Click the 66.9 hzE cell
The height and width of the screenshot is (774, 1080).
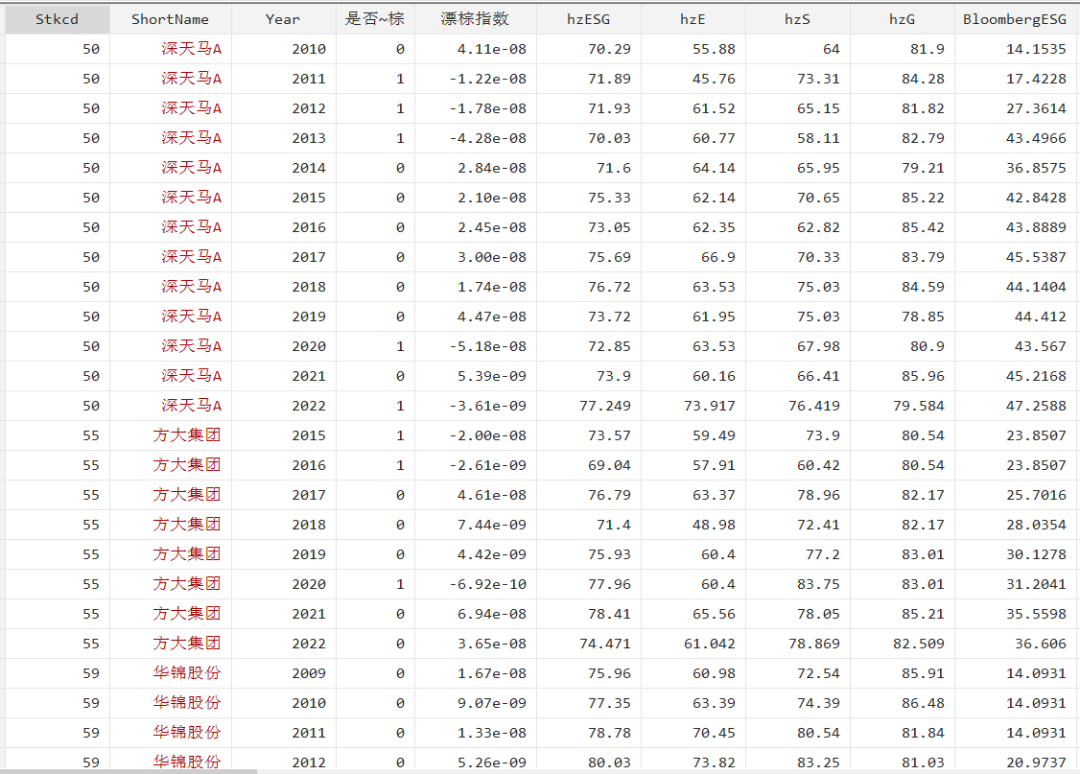[693, 257]
